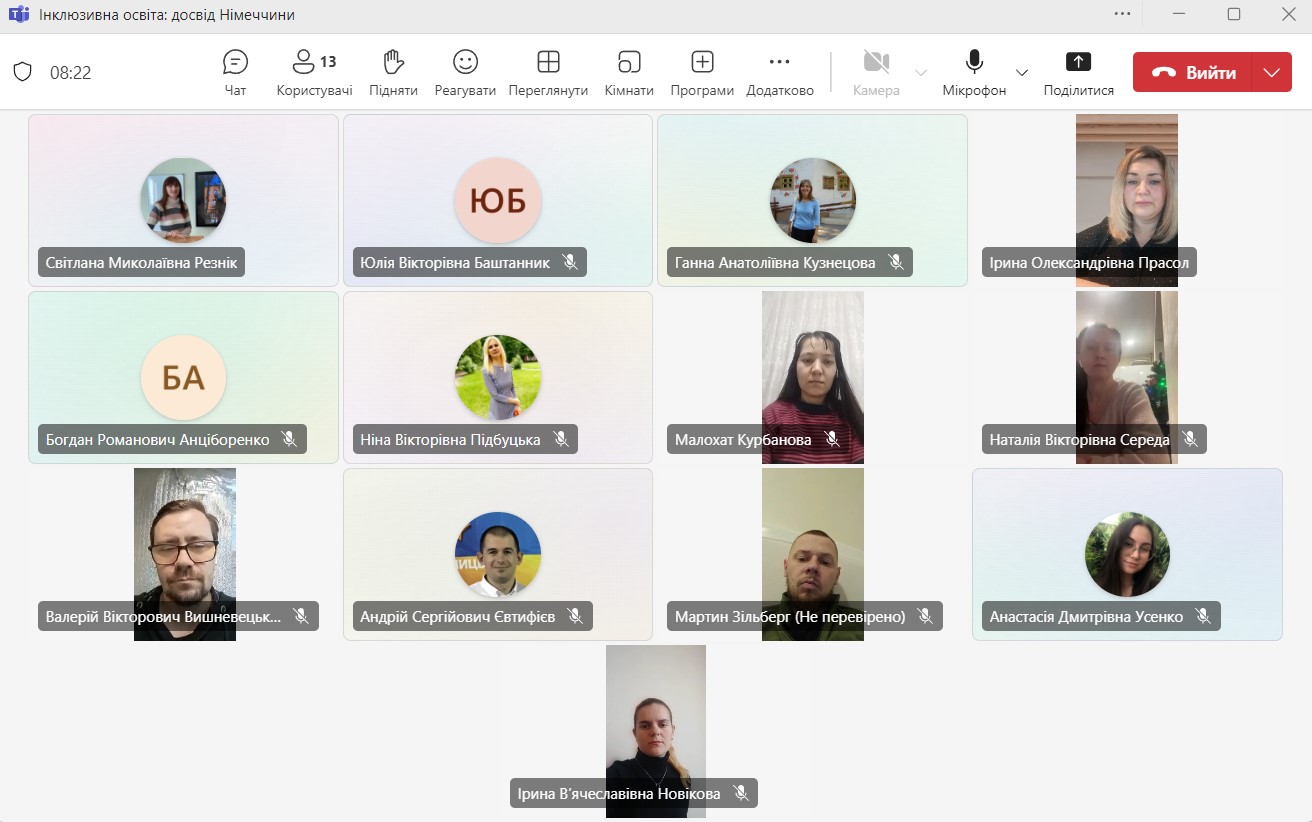
Task: Expand the Вийти leave options arrow
Action: pyautogui.click(x=1271, y=72)
